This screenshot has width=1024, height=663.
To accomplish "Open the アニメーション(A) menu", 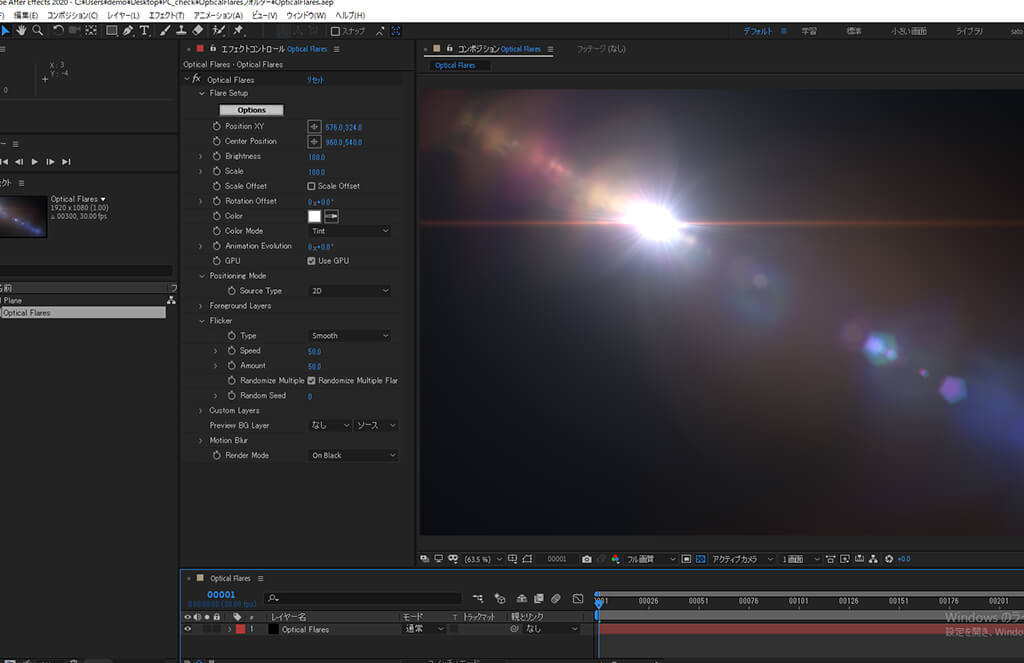I will [217, 16].
